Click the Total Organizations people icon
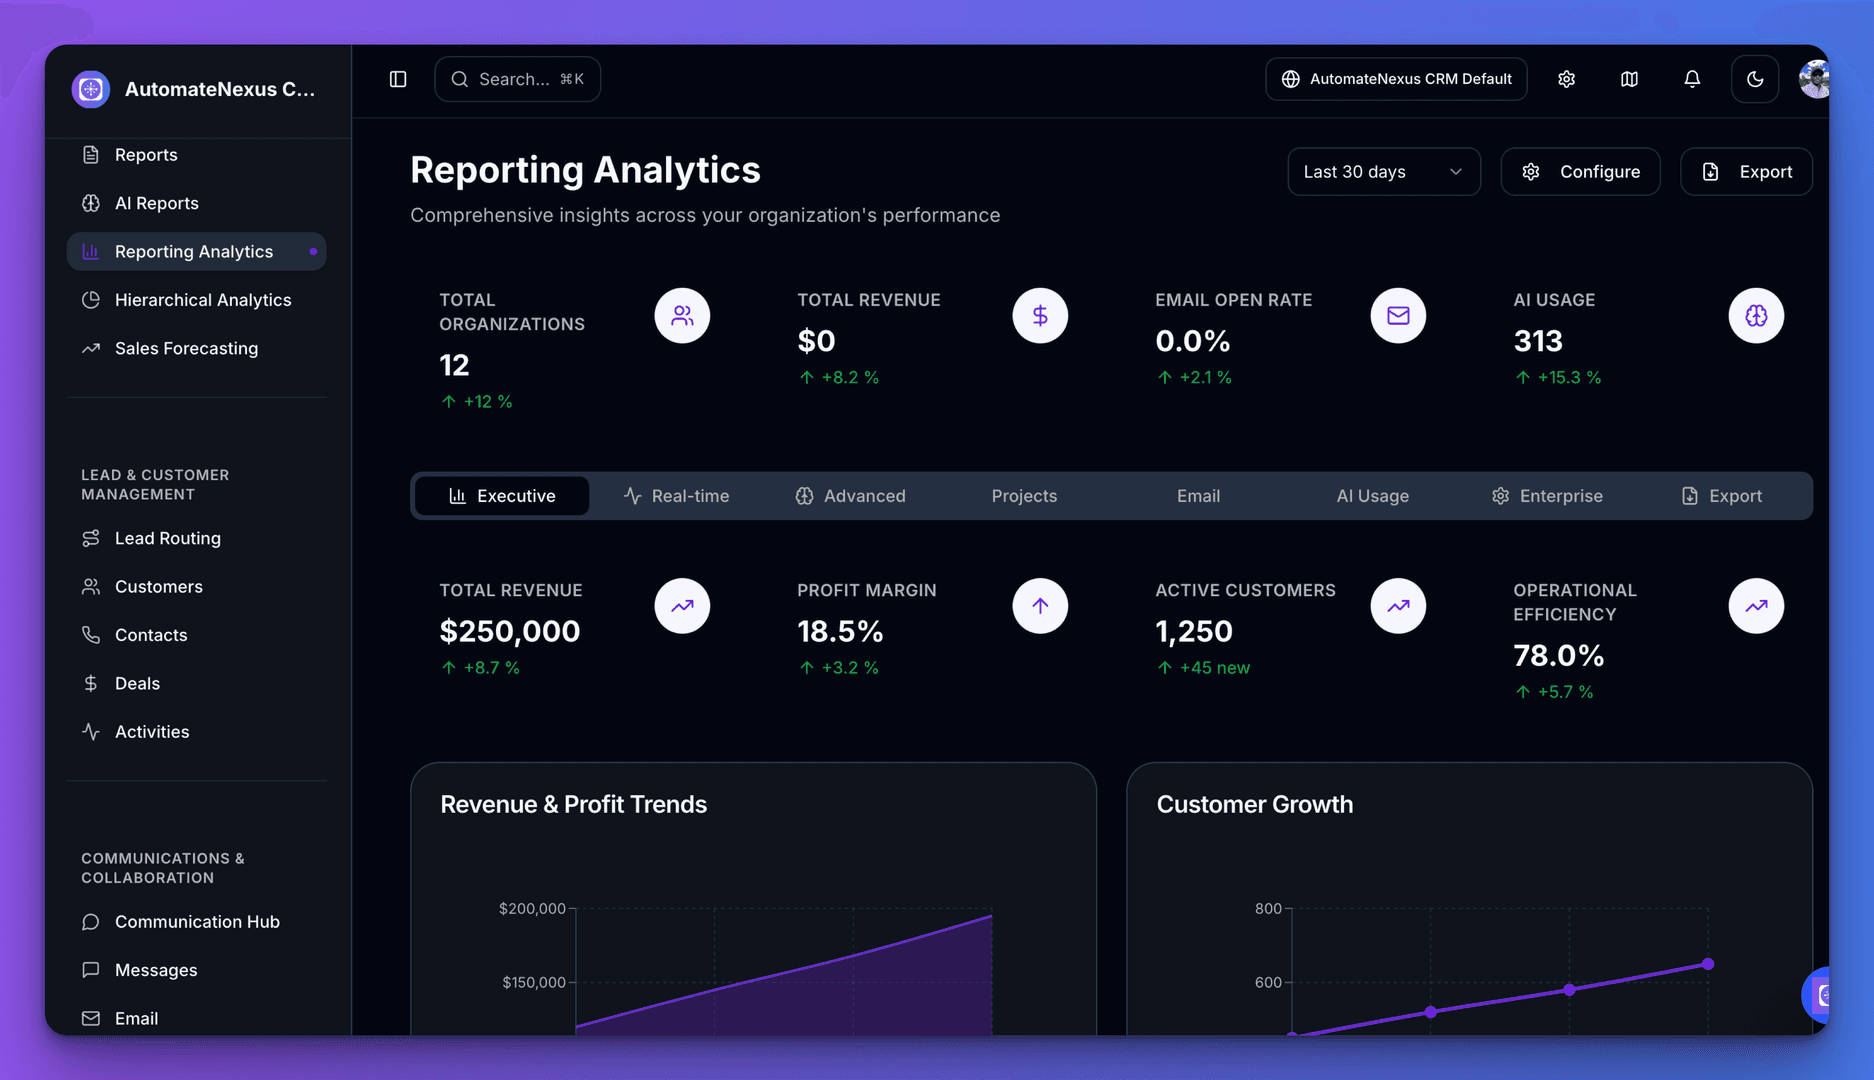This screenshot has width=1874, height=1080. (682, 316)
